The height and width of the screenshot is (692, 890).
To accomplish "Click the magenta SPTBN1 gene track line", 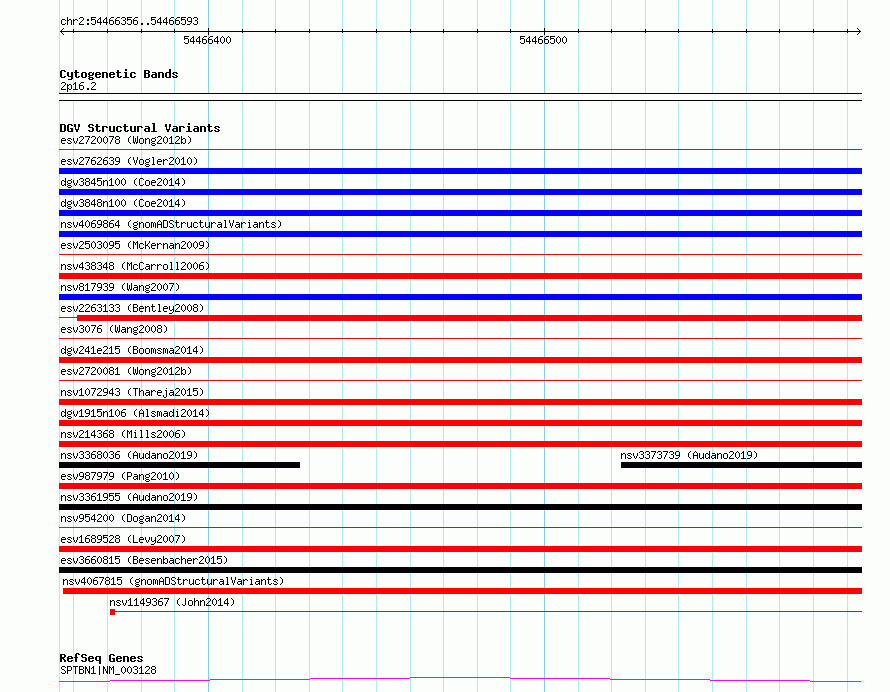I will click(x=460, y=680).
